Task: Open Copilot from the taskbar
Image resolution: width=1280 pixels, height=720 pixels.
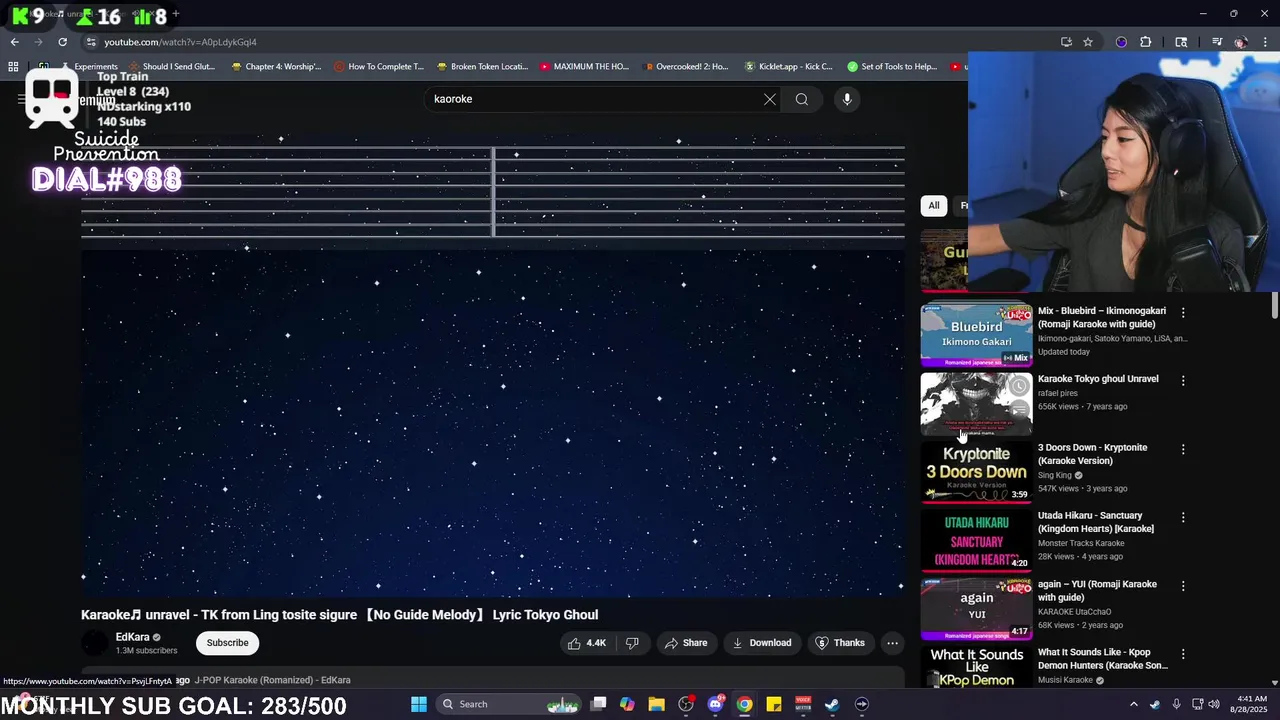Action: [x=627, y=704]
